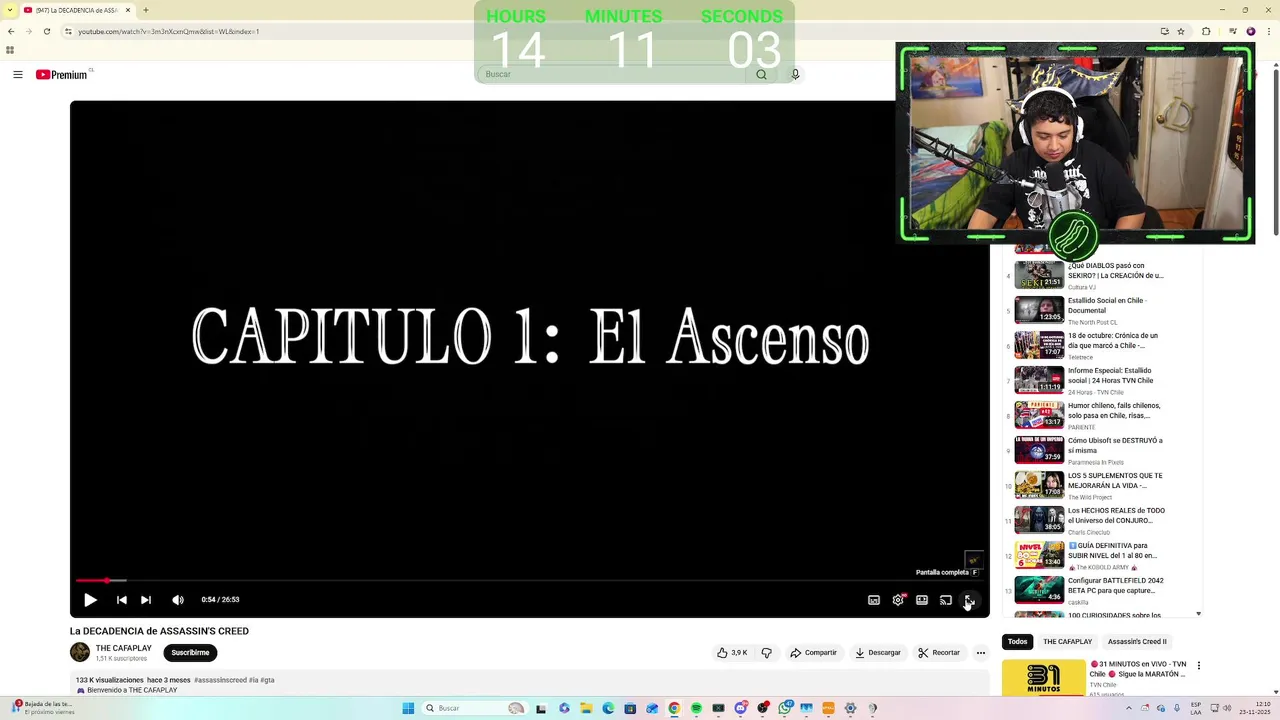Open the YouTube guide hamburger menu
This screenshot has width=1280, height=720.
coord(18,74)
